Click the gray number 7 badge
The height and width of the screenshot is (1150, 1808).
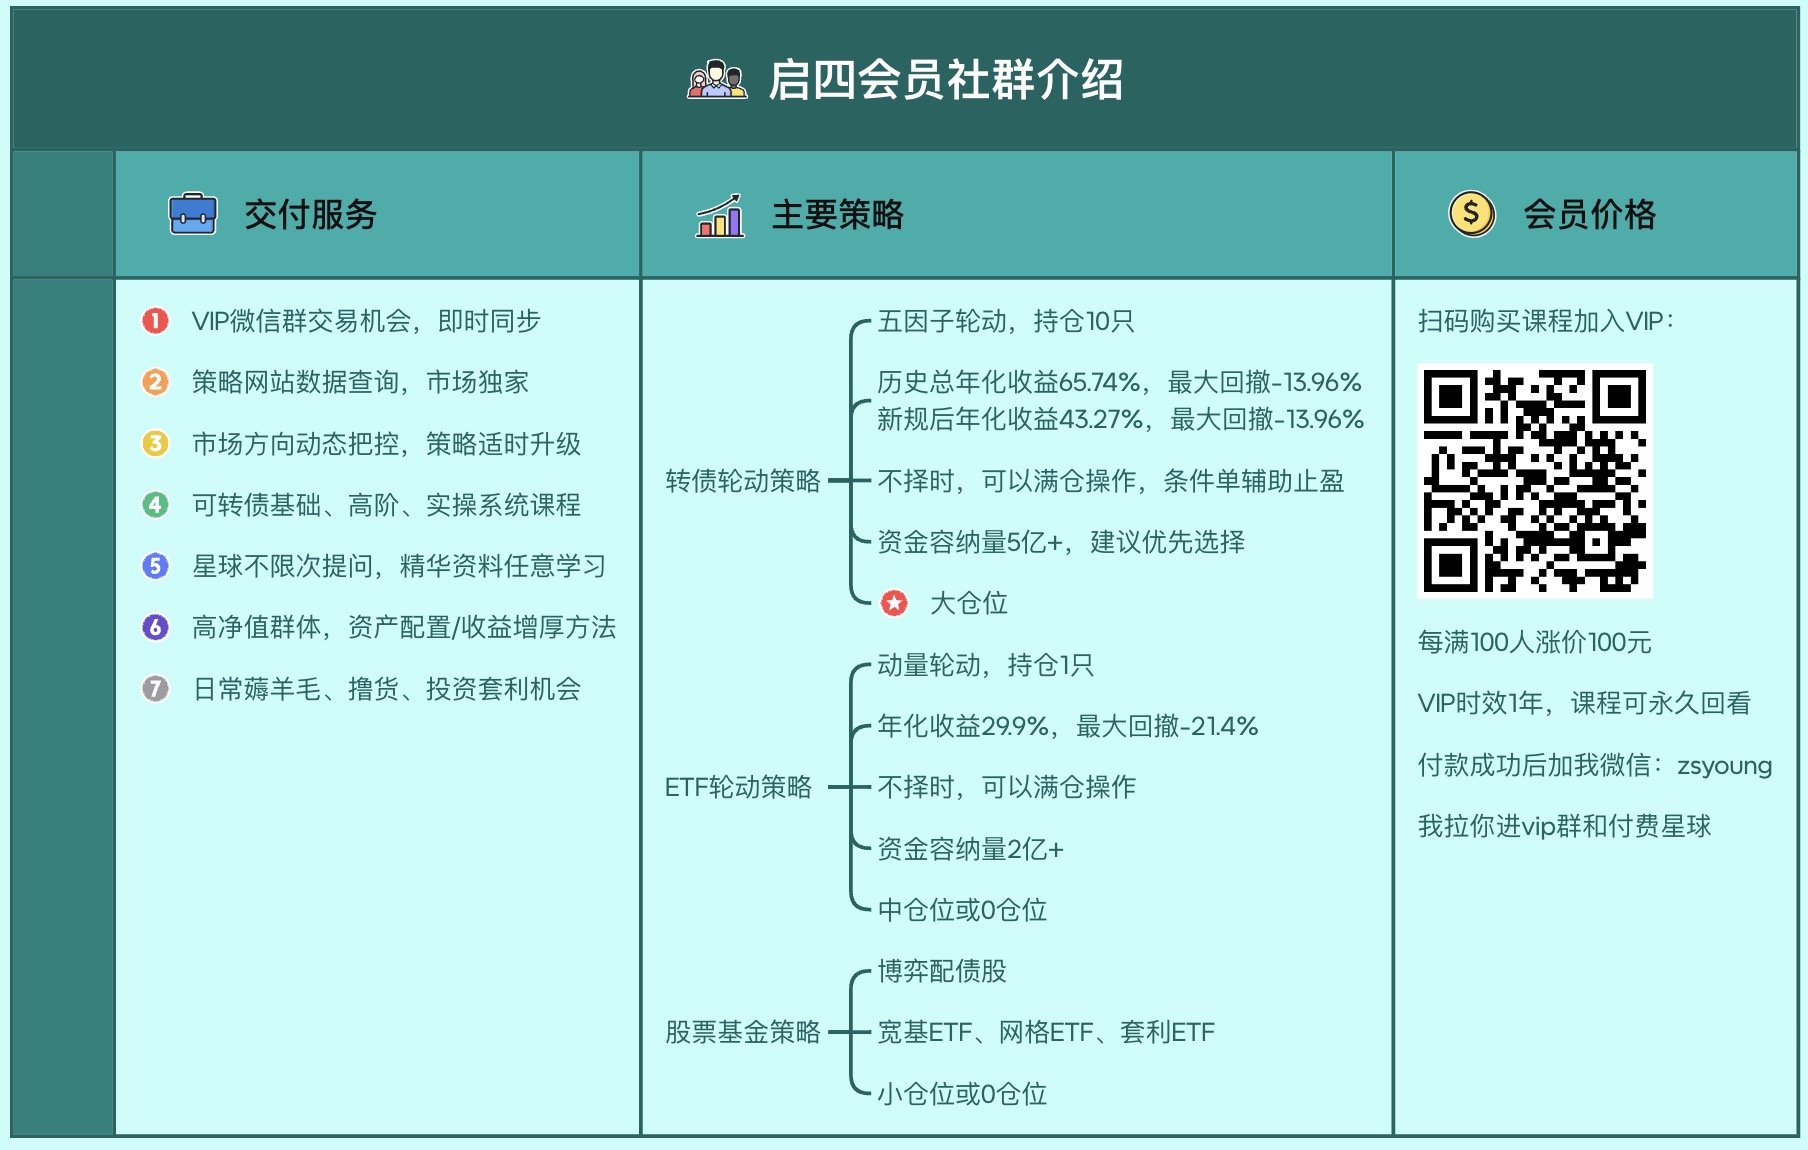[155, 689]
